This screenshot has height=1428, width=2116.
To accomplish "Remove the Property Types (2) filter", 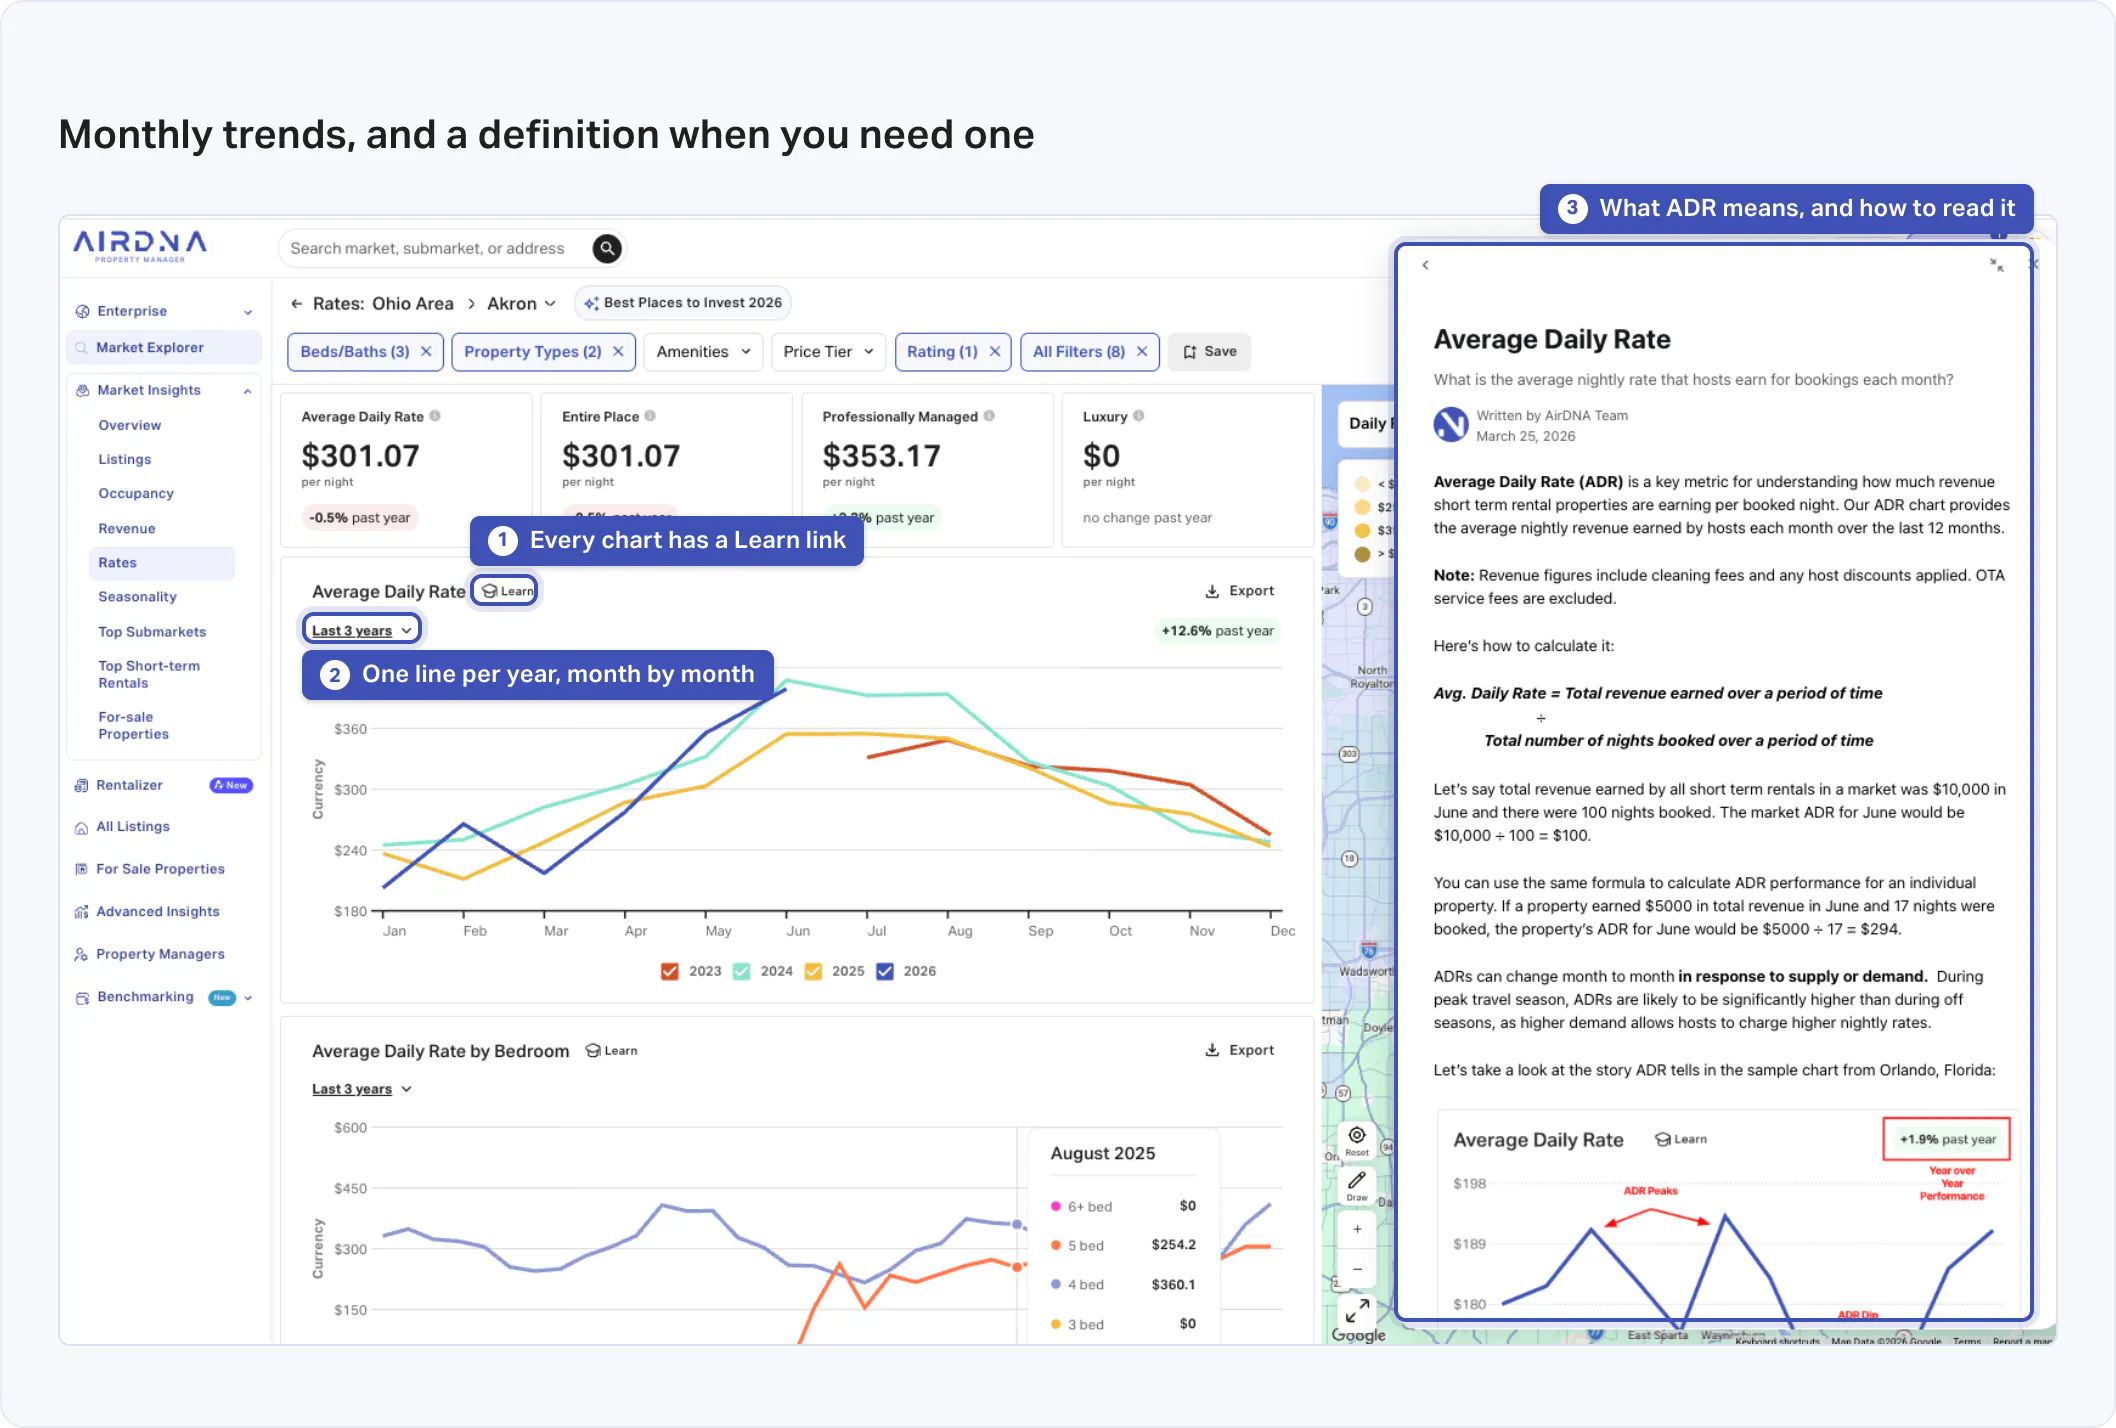I will click(x=618, y=352).
